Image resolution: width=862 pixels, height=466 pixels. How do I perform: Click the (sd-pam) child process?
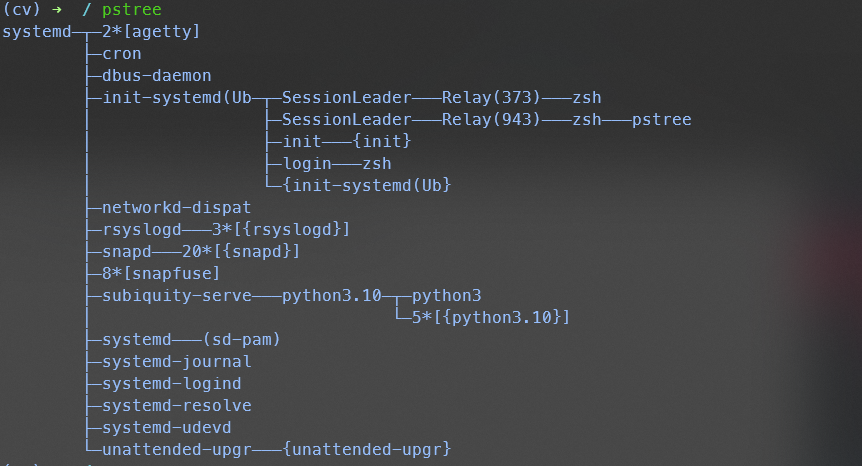click(x=241, y=340)
